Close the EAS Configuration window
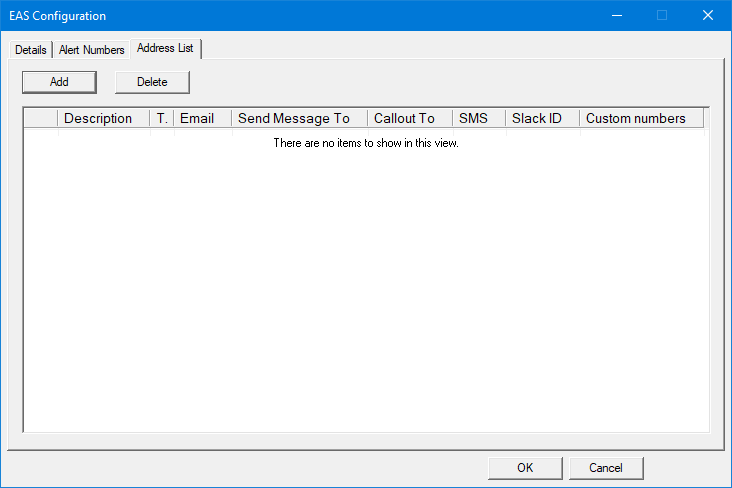This screenshot has width=732, height=488. pos(708,15)
